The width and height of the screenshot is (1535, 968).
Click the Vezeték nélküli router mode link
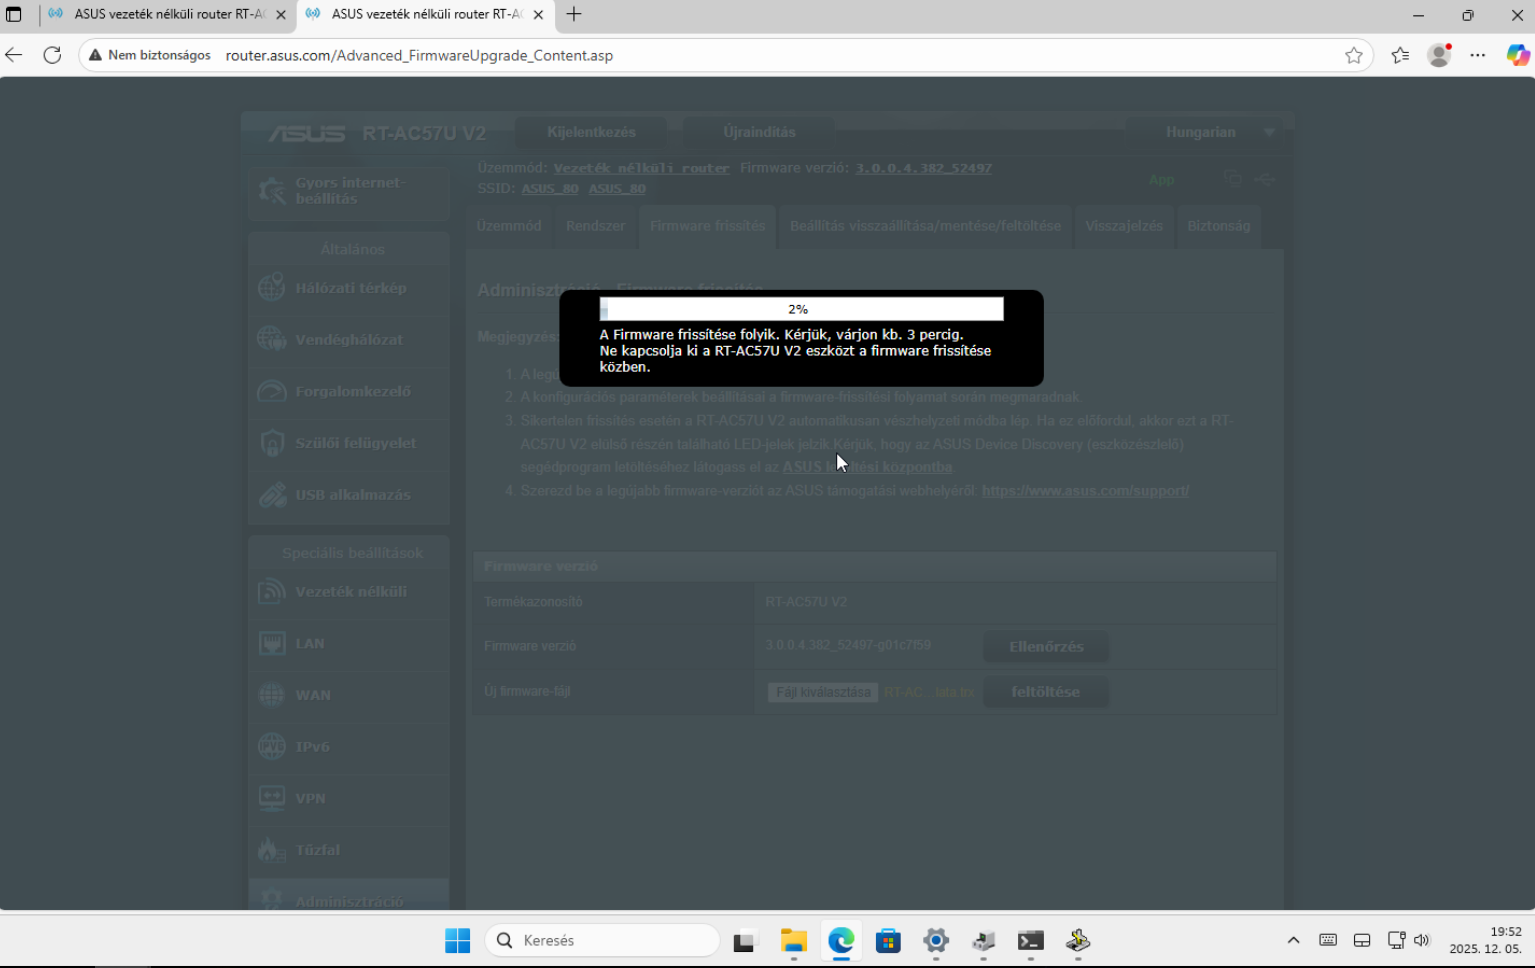click(x=641, y=168)
